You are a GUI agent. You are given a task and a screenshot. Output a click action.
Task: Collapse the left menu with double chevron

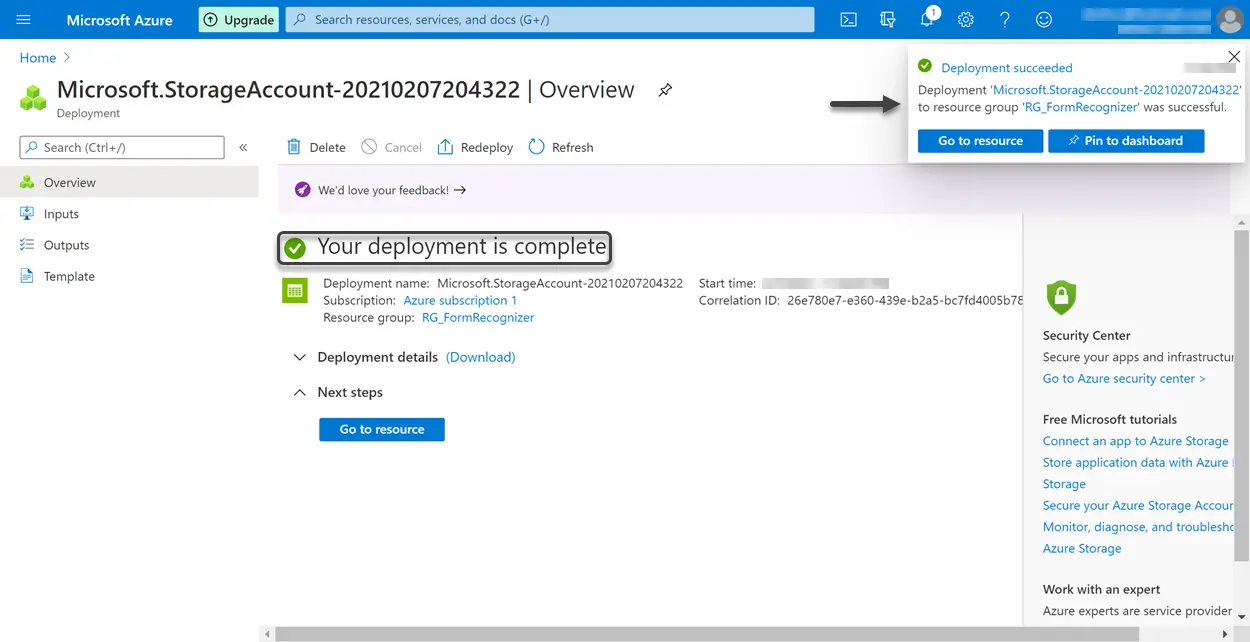click(x=243, y=147)
